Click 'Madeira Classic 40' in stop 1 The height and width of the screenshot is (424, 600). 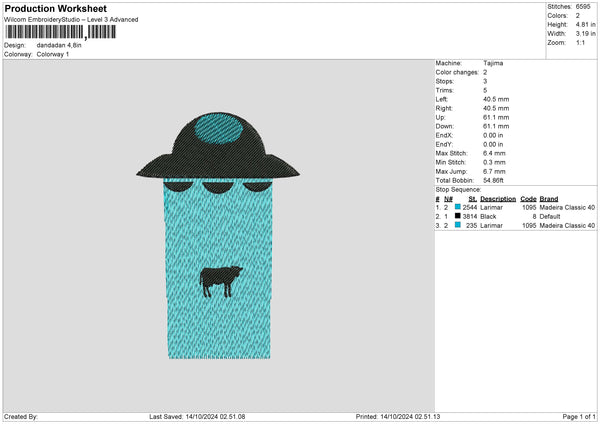coord(567,207)
